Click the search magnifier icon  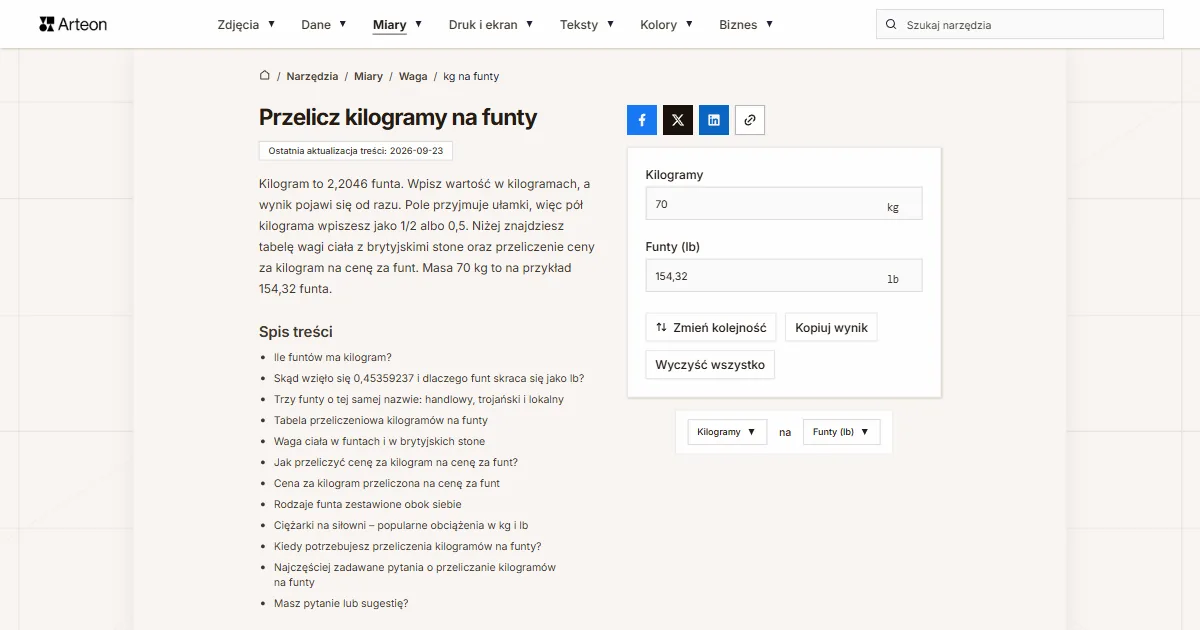pos(891,24)
